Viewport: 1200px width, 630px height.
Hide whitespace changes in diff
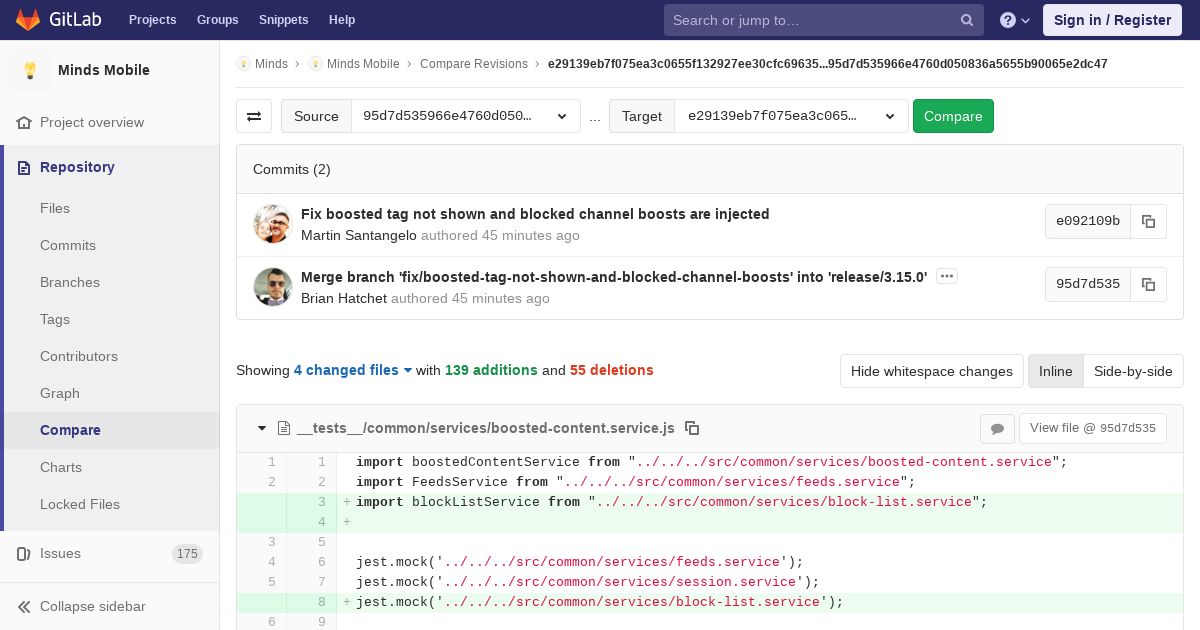pos(931,371)
